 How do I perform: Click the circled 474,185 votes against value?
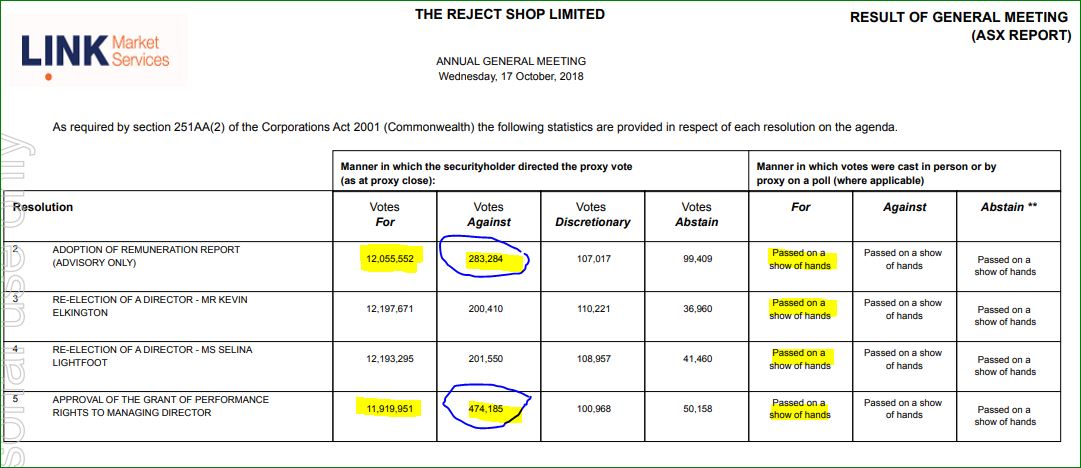click(485, 409)
